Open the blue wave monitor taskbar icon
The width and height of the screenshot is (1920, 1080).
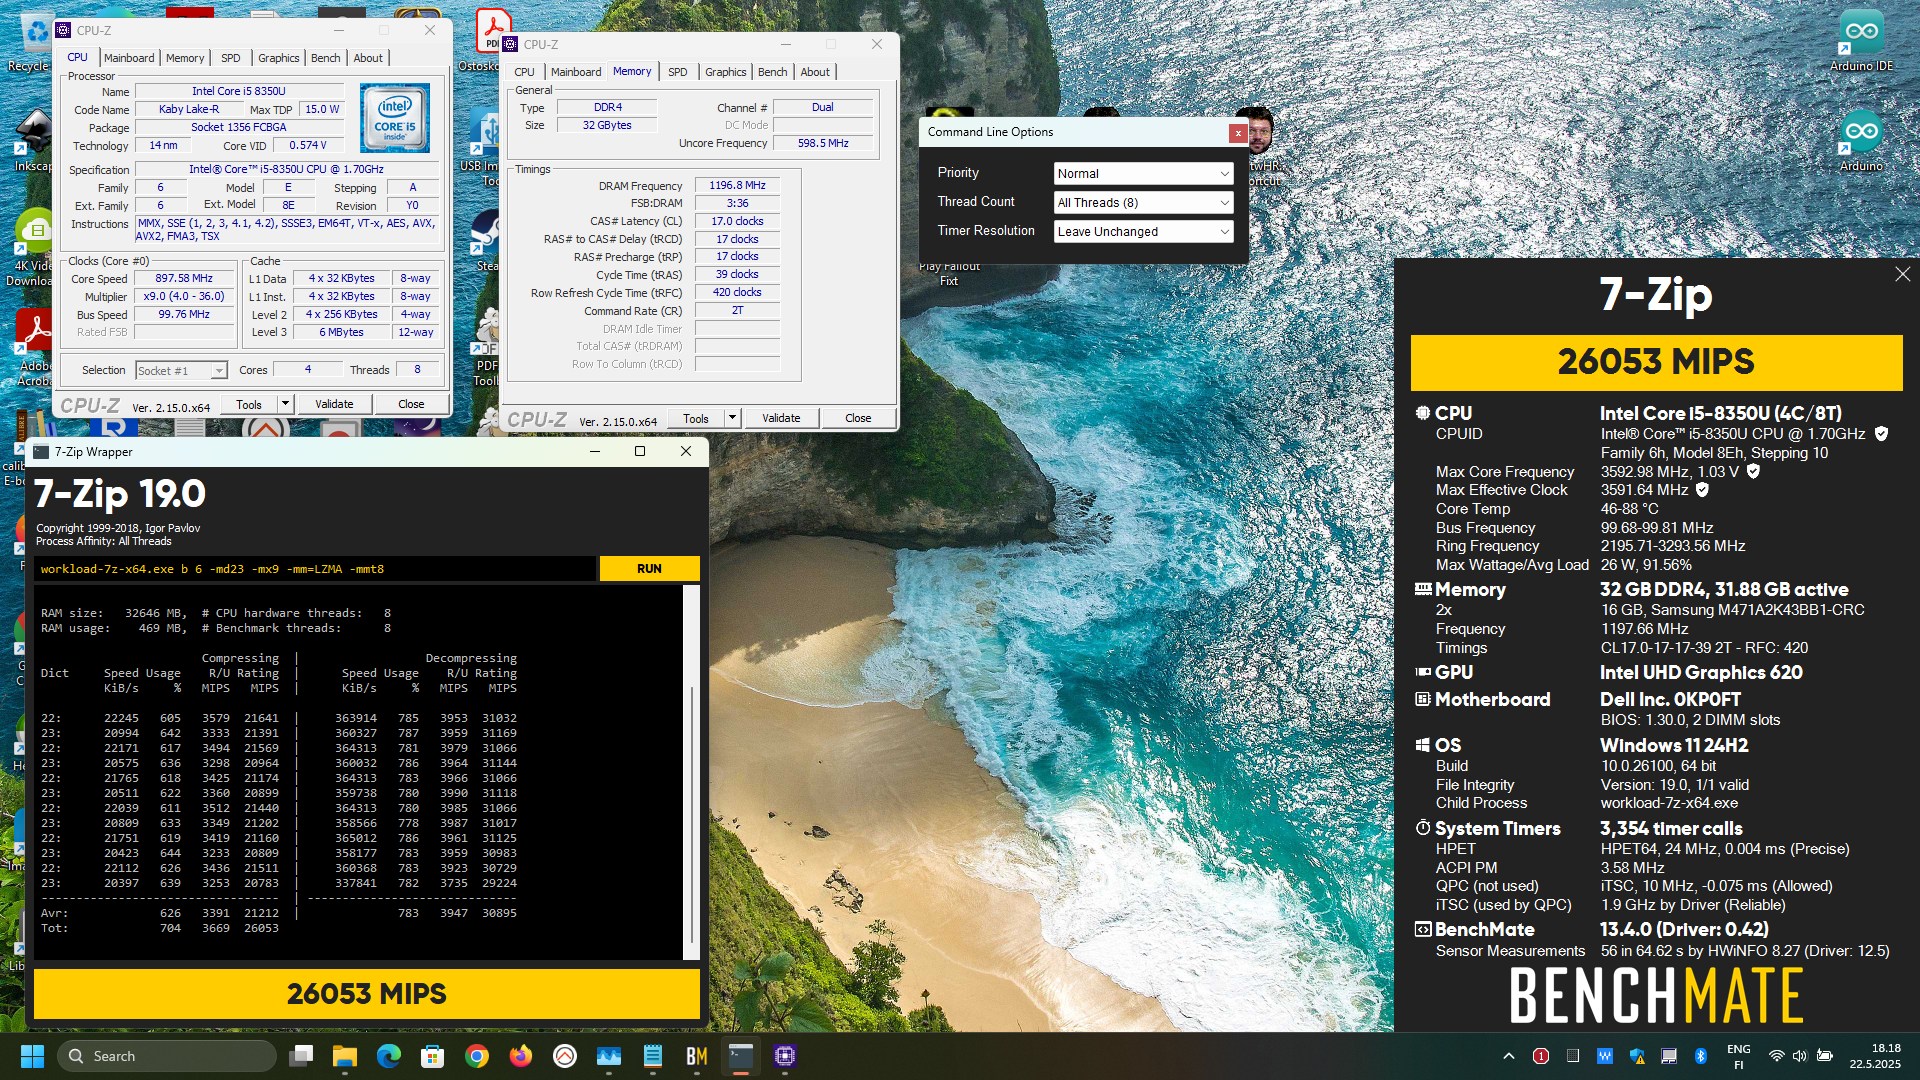tap(609, 1056)
